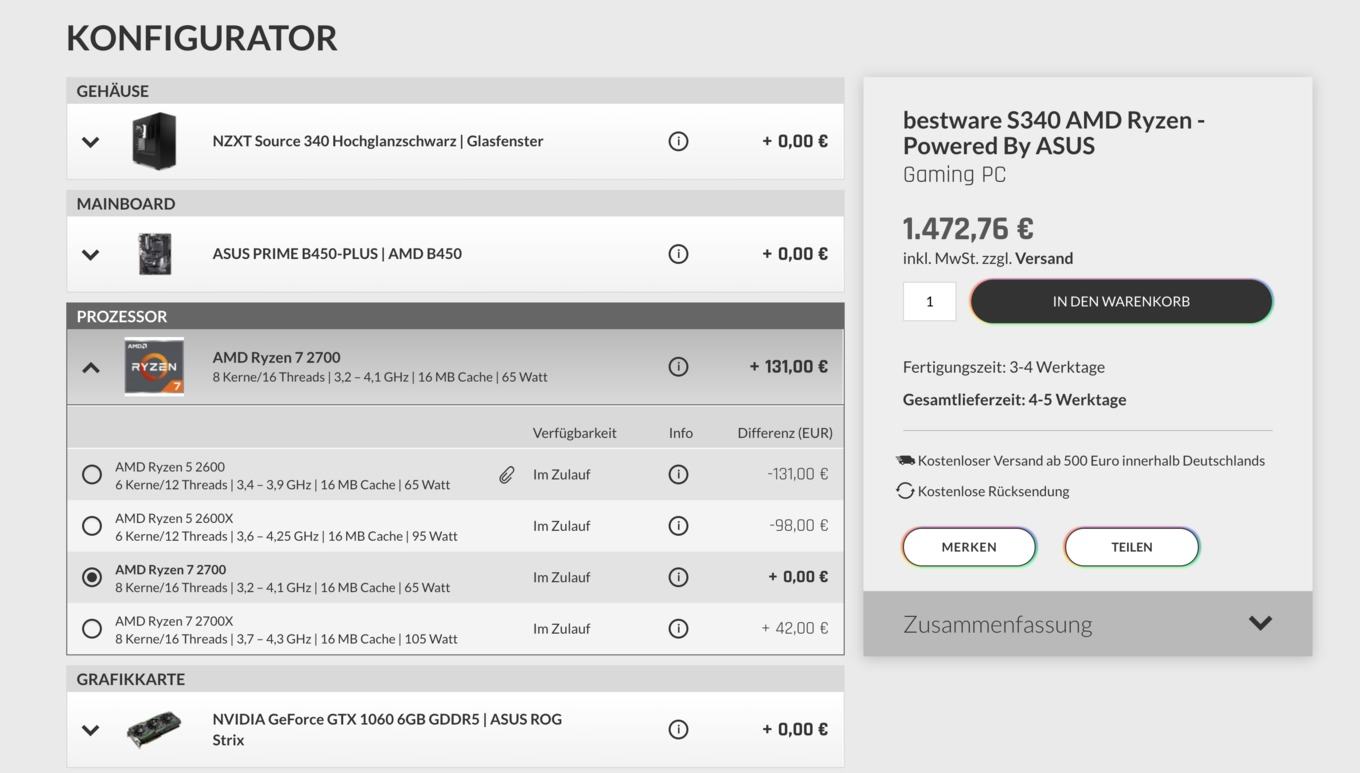The image size is (1360, 773).
Task: Open info for NZXT Source 340 case
Action: (x=678, y=141)
